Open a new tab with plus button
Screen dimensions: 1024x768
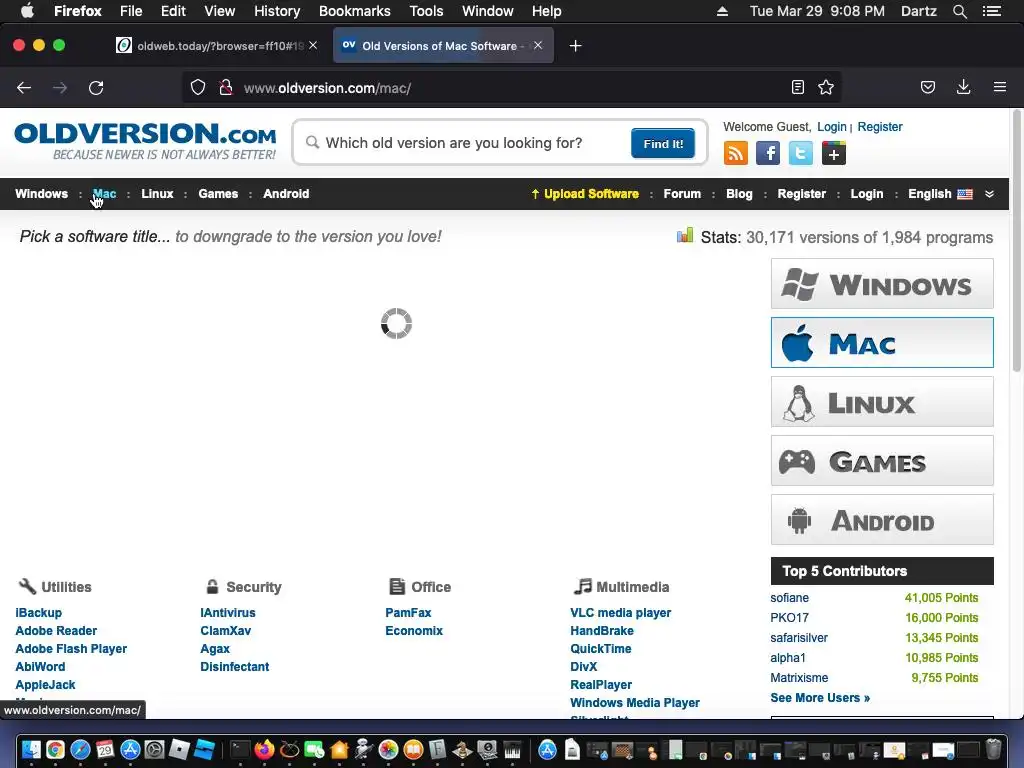[x=575, y=46]
